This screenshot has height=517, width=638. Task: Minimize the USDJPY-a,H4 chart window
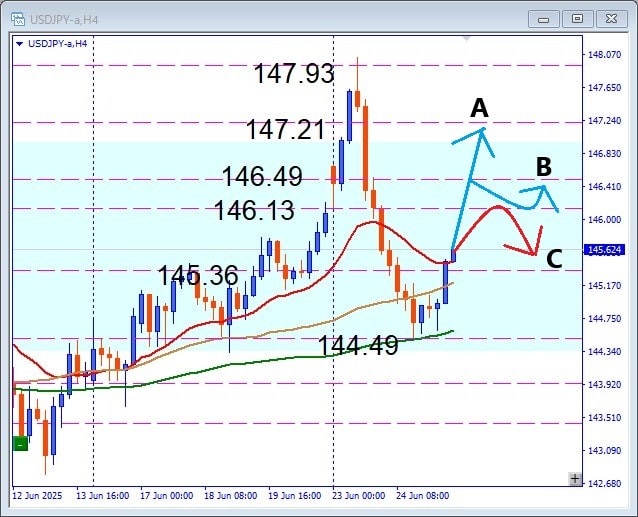coord(544,19)
